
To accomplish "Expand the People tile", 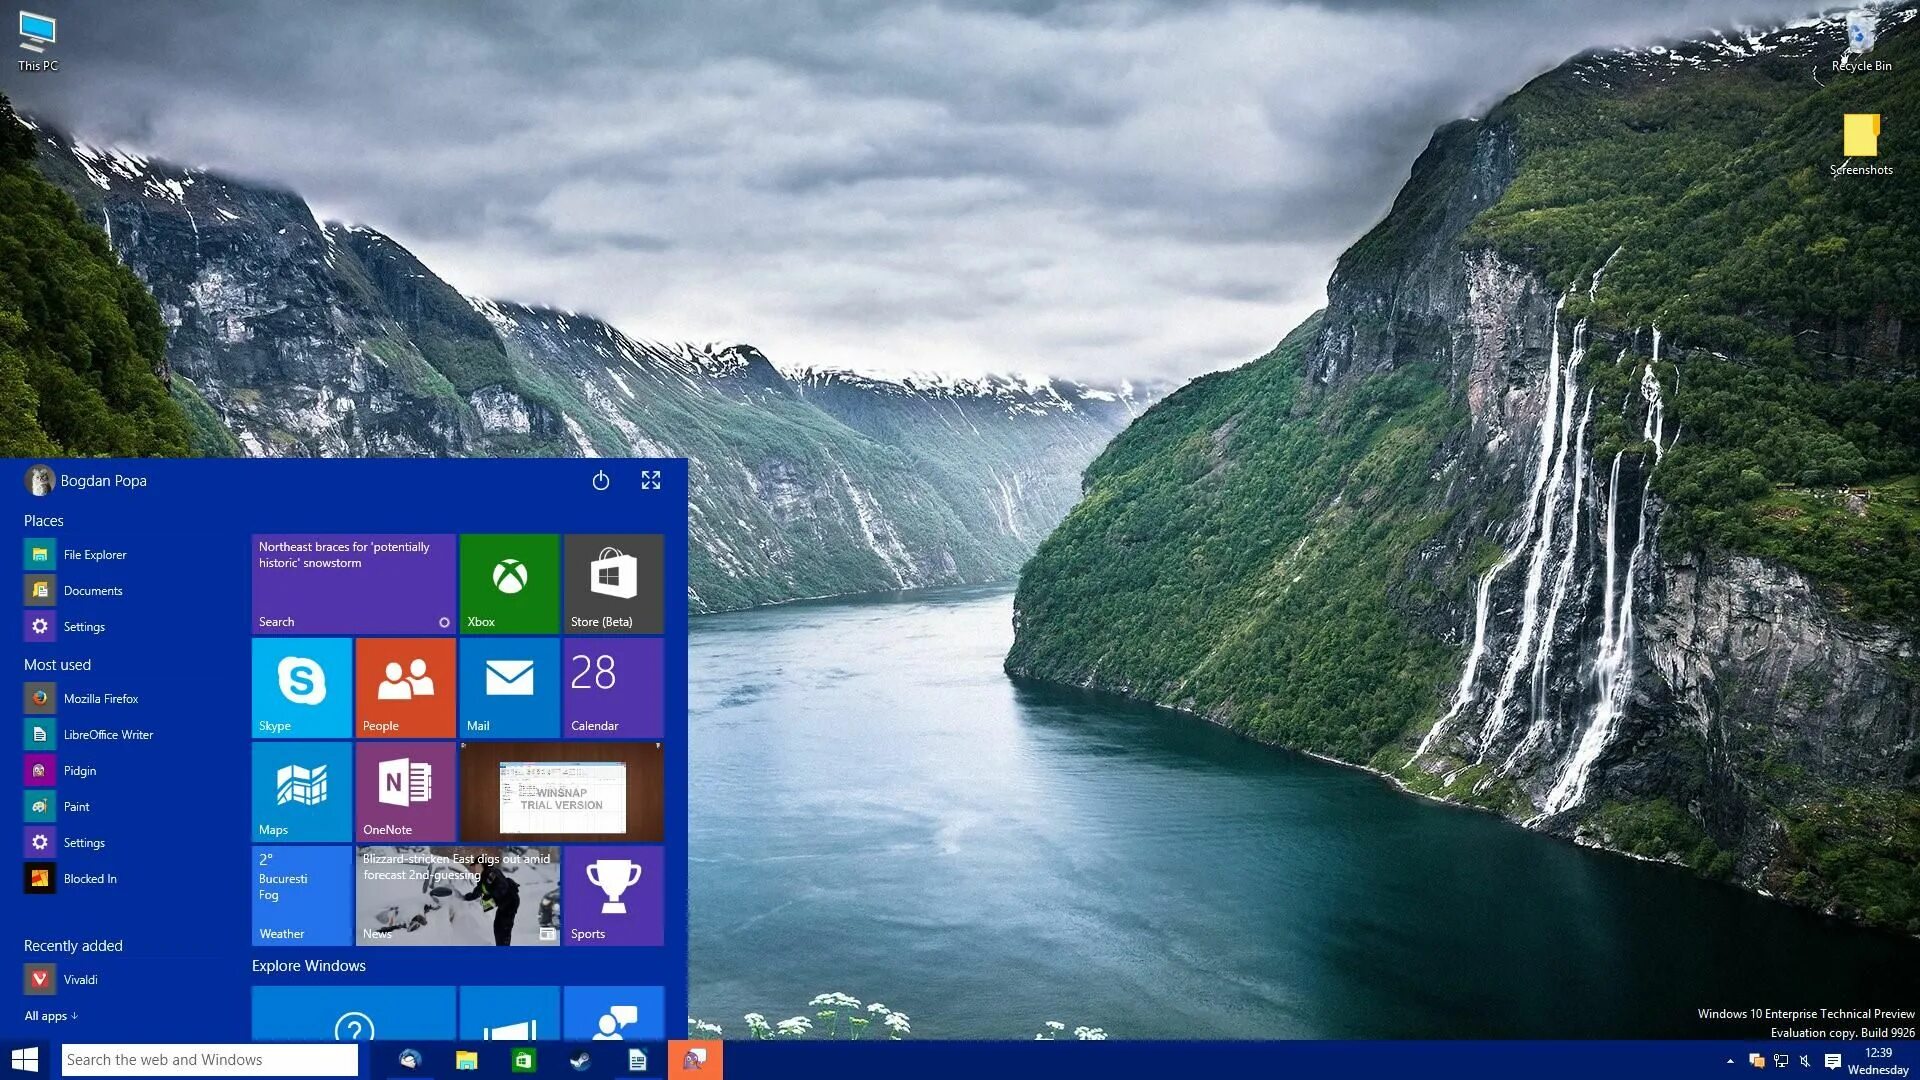I will [406, 686].
